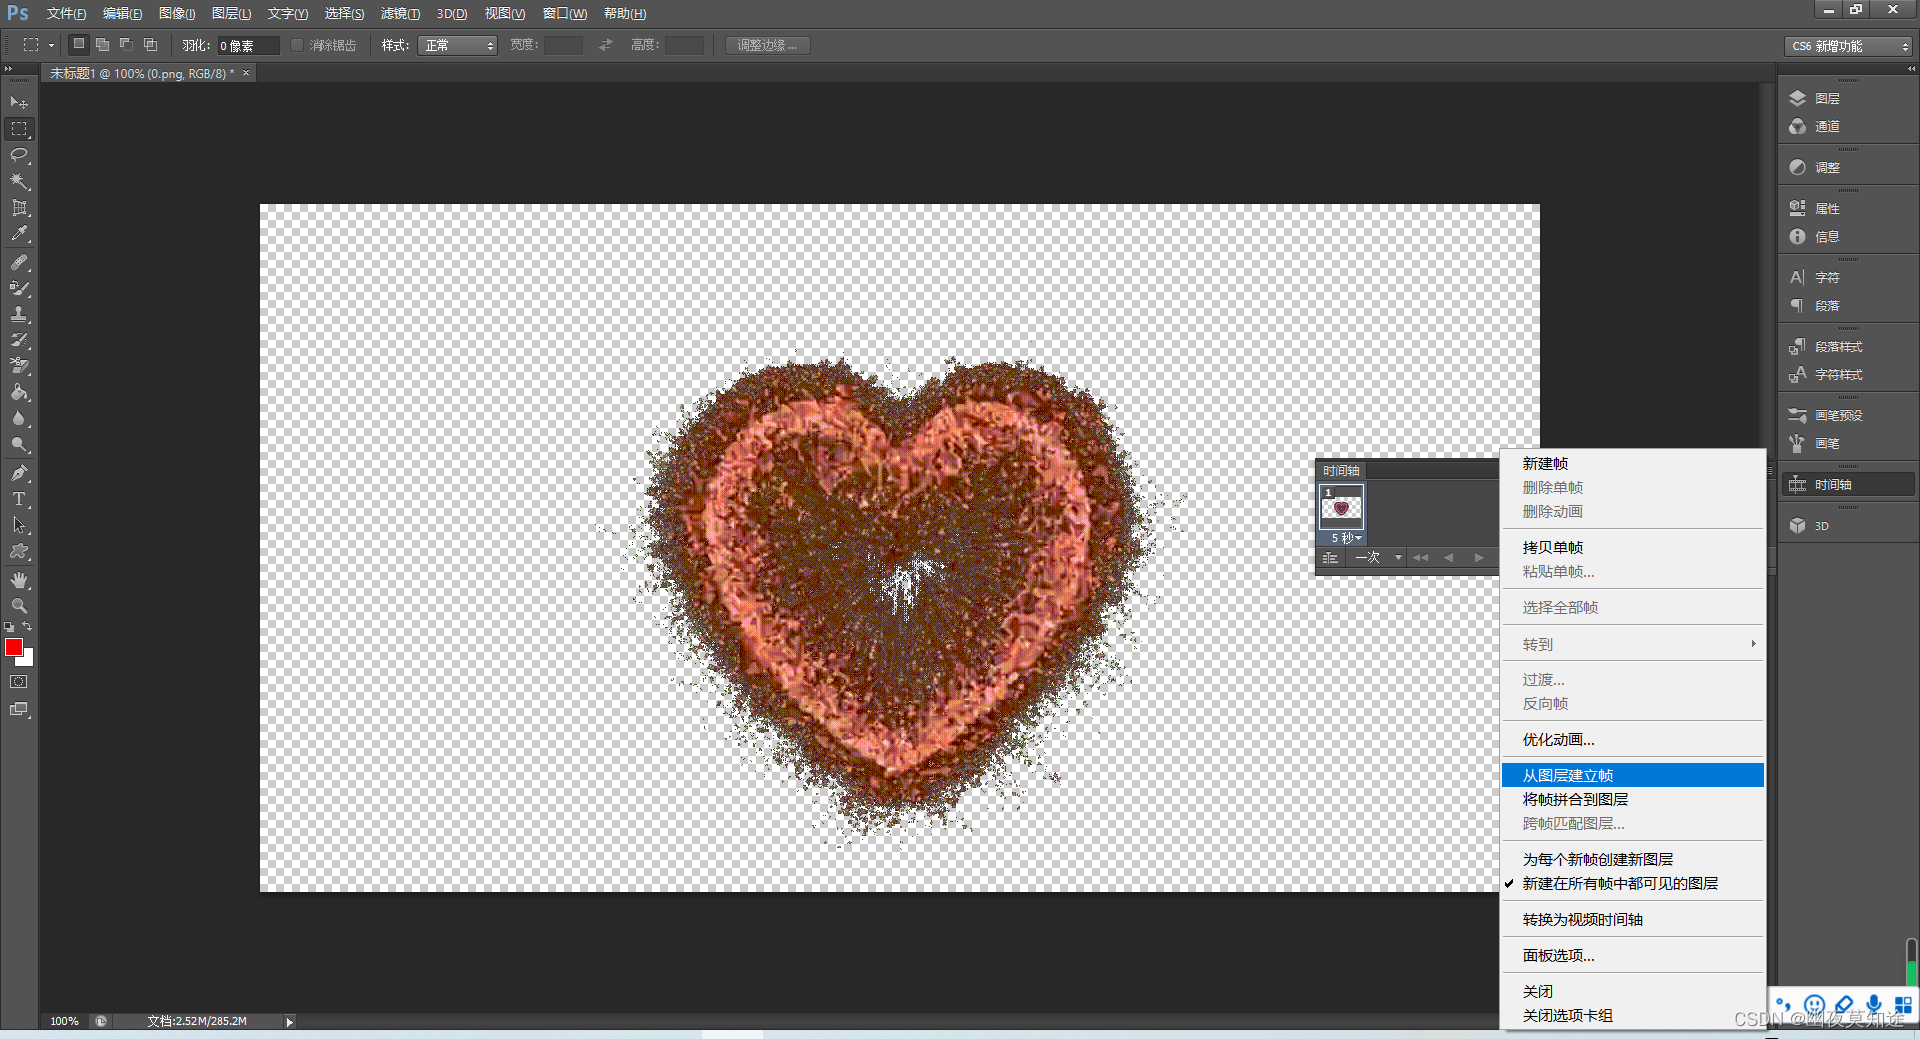Select the Paint Bucket tool
The width and height of the screenshot is (1920, 1039).
point(19,392)
